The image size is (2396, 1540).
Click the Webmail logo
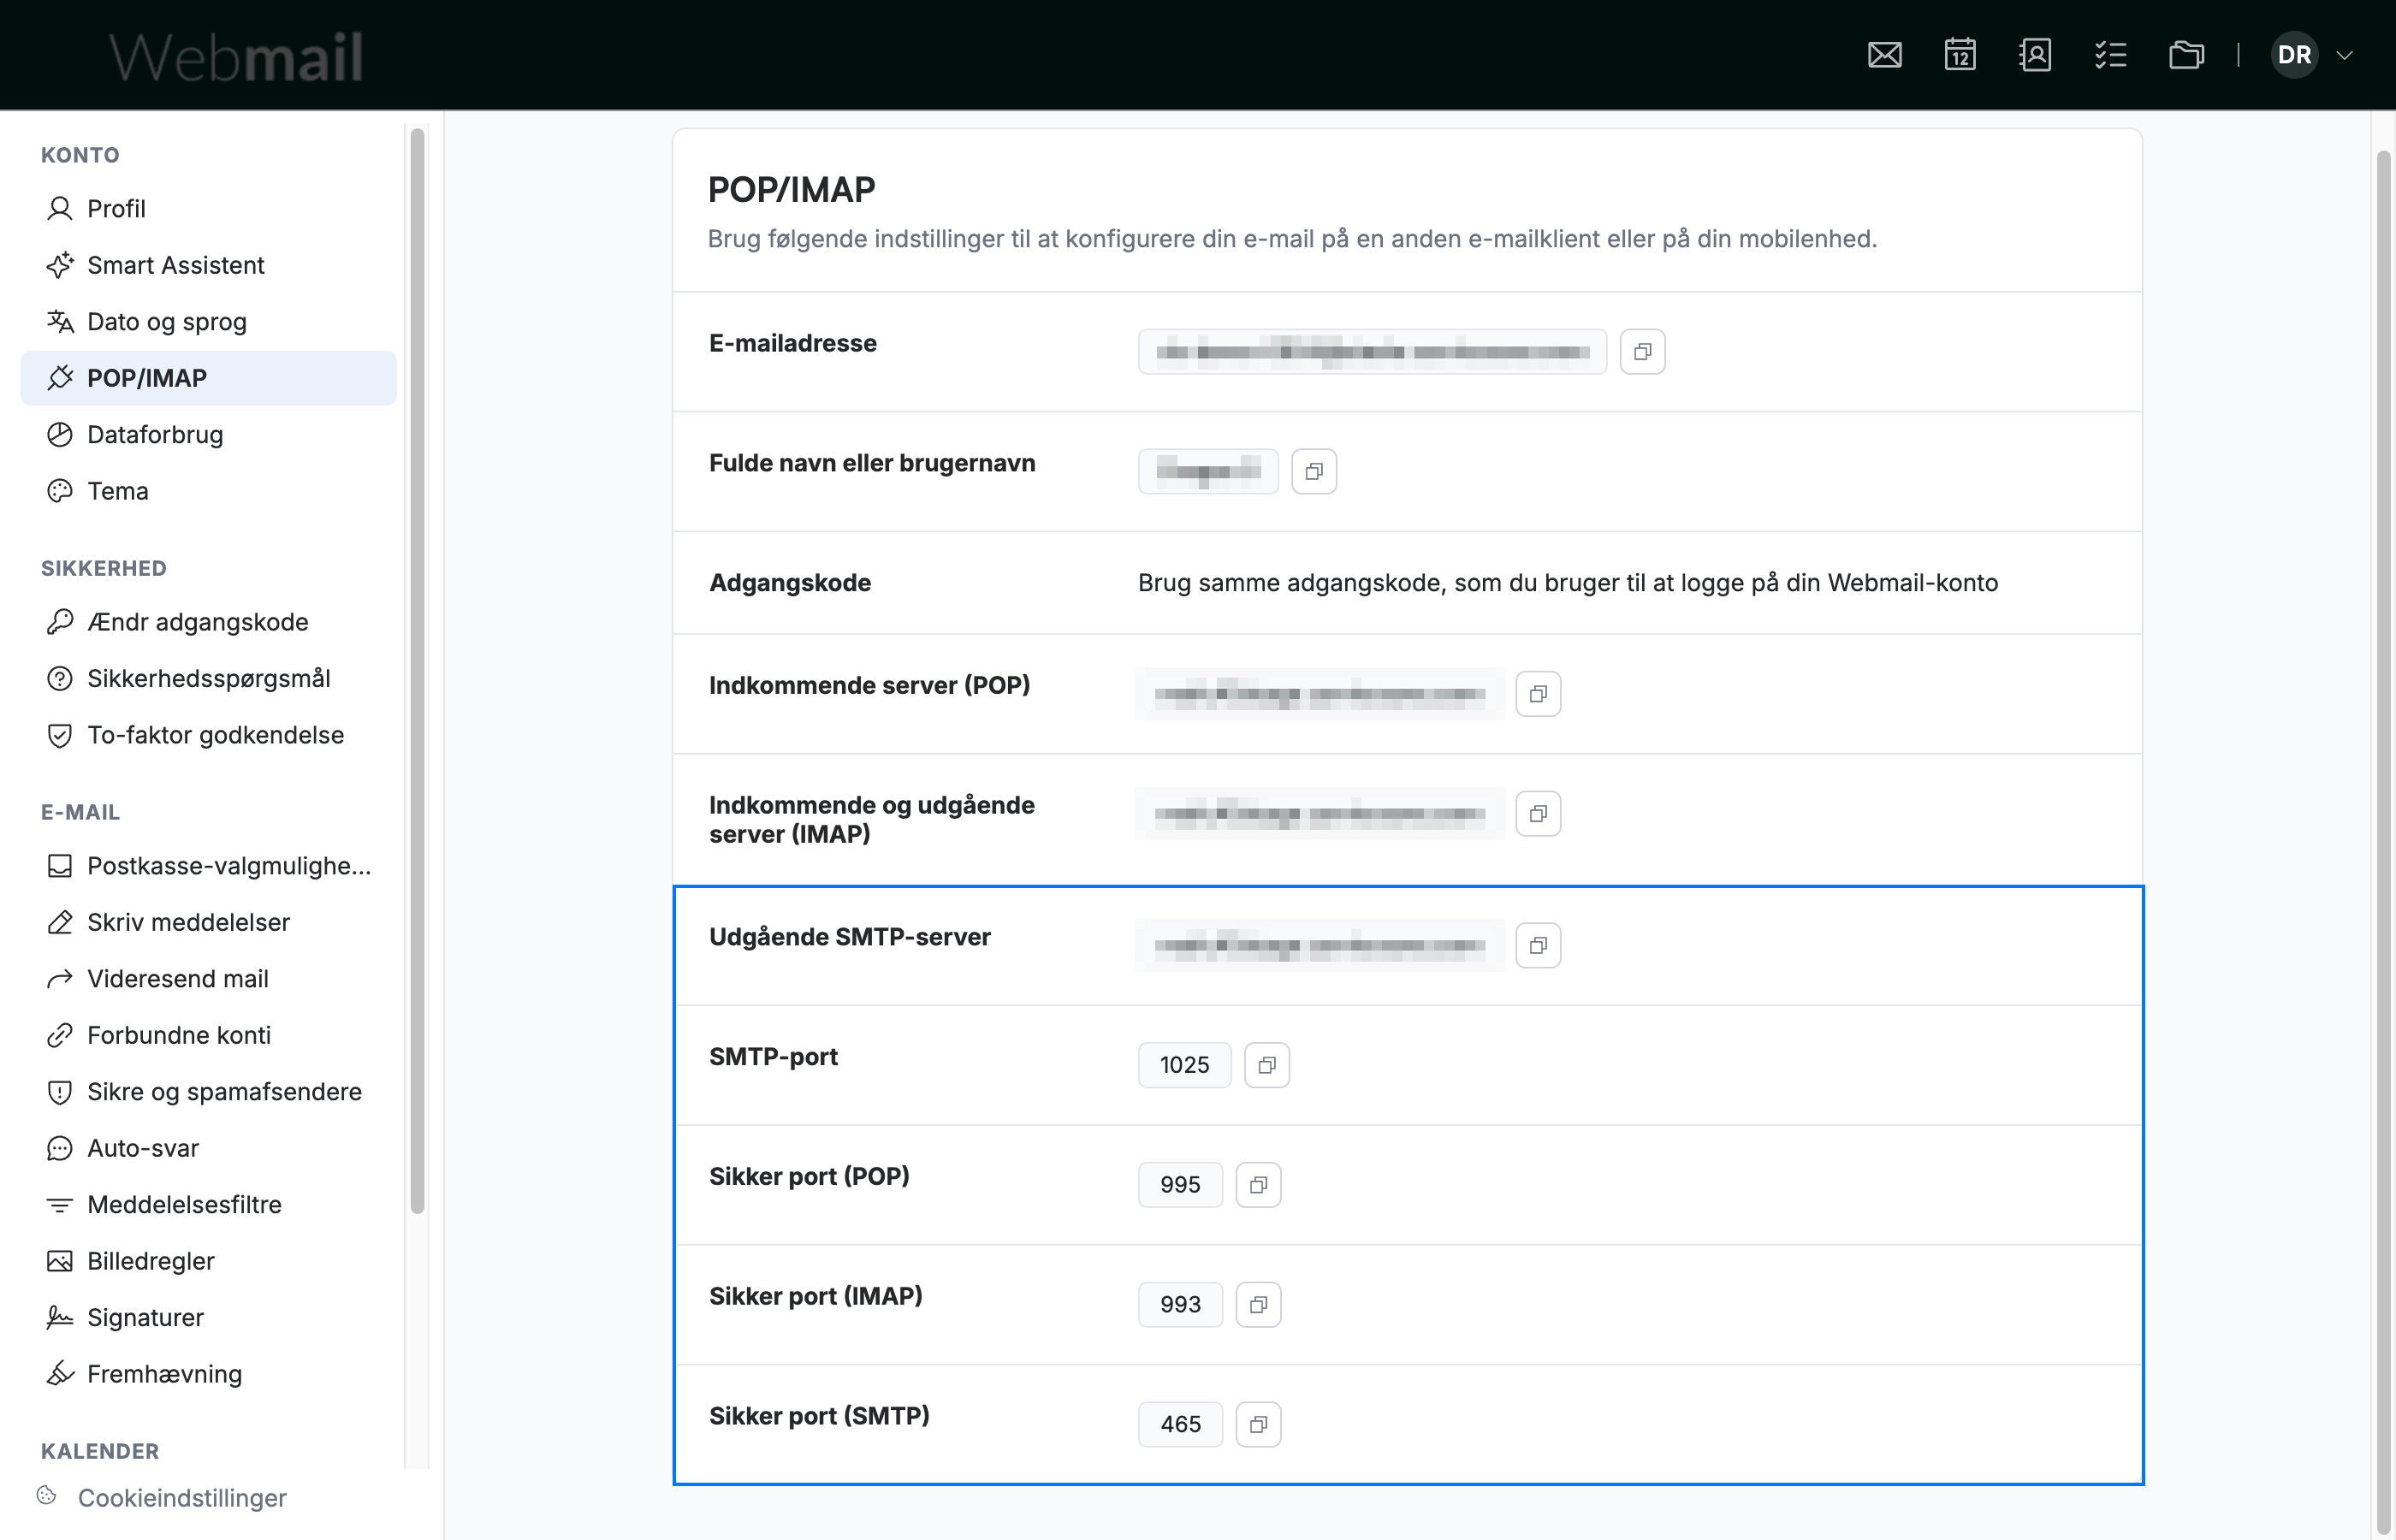(x=236, y=57)
